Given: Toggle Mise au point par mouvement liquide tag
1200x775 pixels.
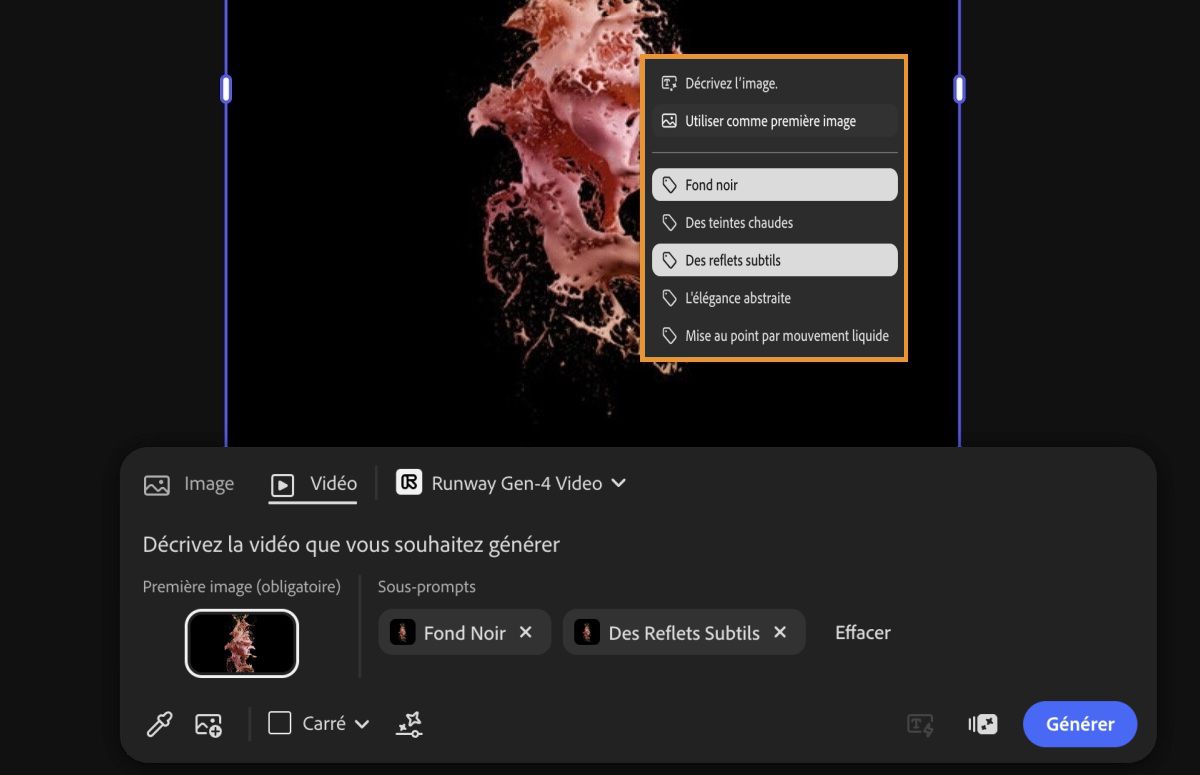Looking at the screenshot, I should pyautogui.click(x=774, y=336).
